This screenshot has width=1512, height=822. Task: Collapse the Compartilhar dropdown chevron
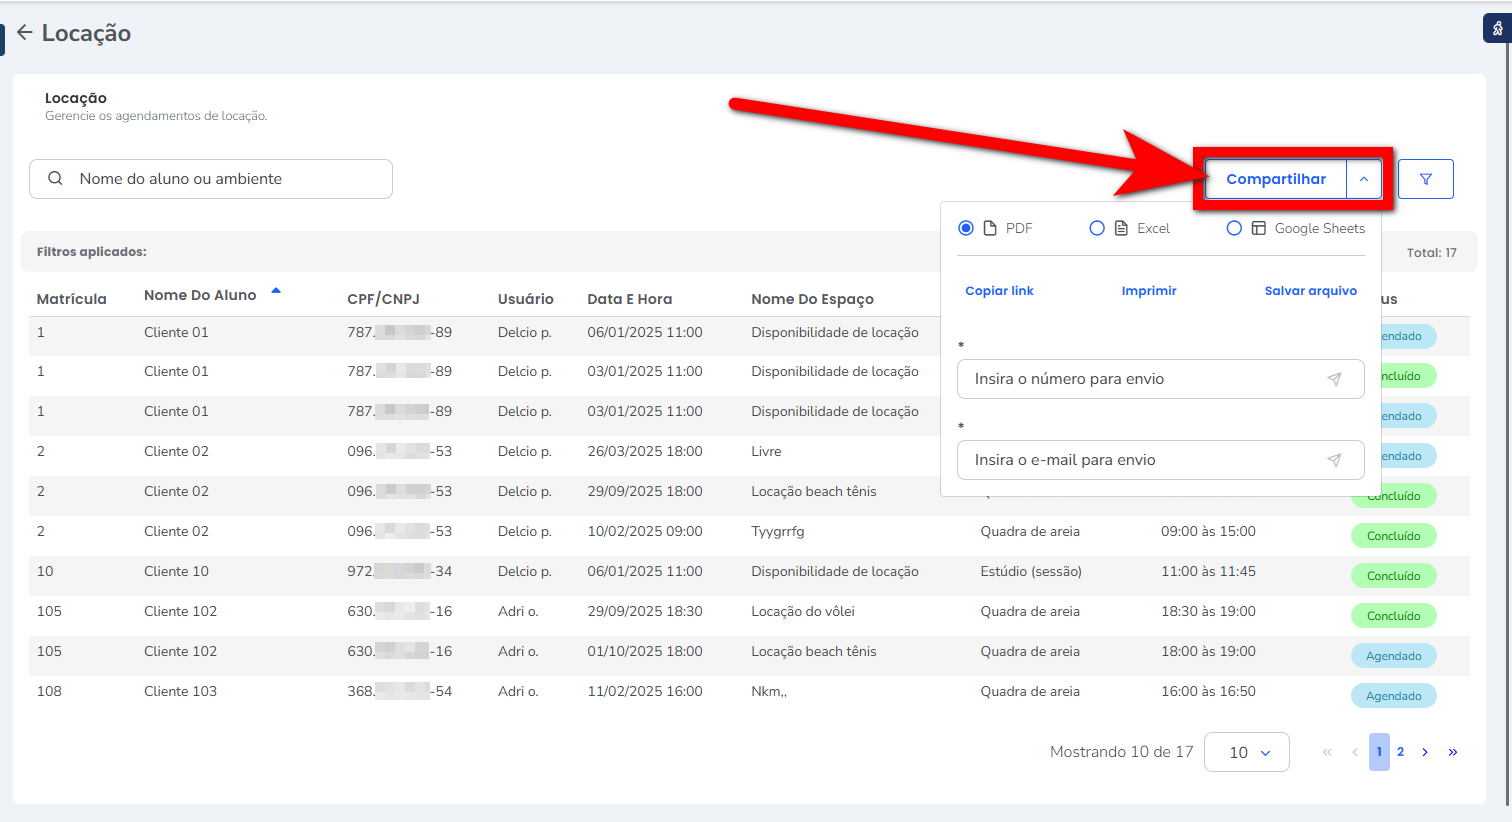1364,179
